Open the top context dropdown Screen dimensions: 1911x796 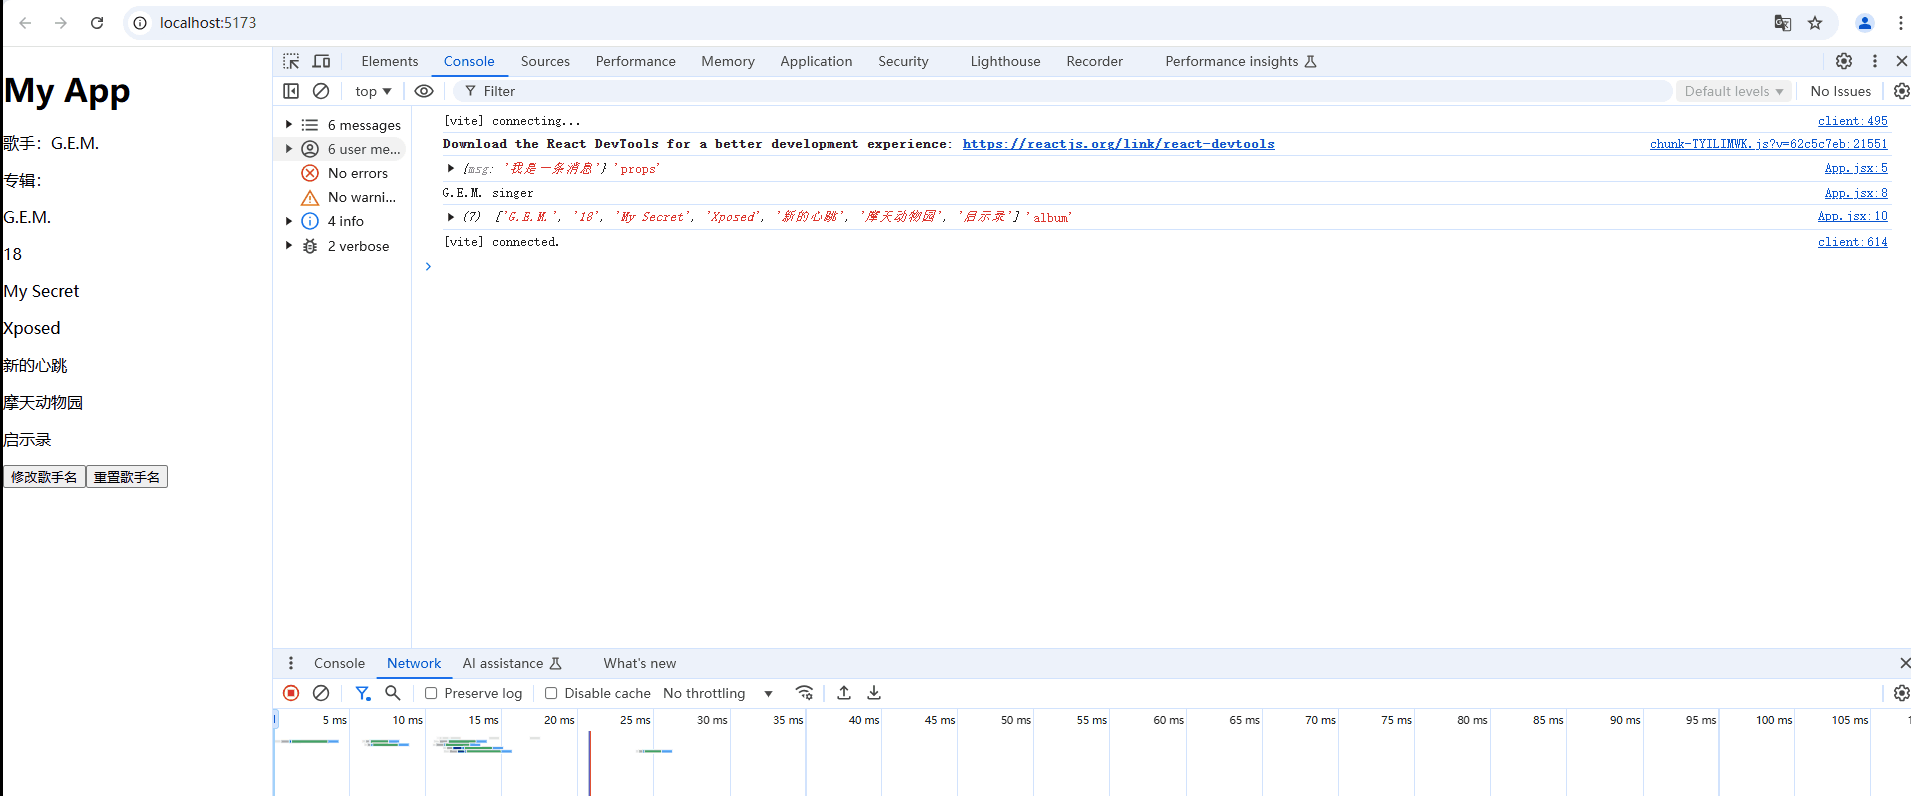373,91
